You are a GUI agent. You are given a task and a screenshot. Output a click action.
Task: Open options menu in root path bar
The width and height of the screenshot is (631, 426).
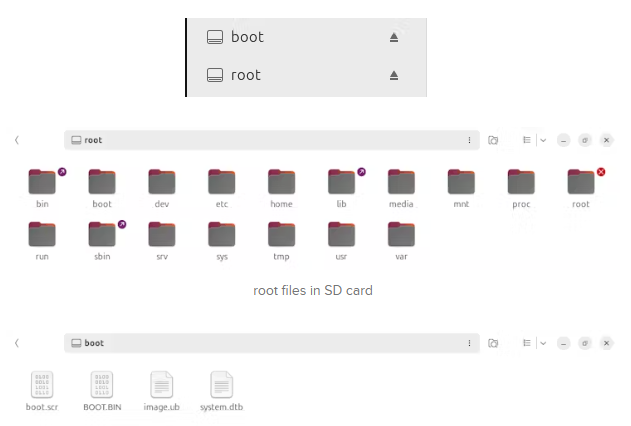[x=469, y=140]
